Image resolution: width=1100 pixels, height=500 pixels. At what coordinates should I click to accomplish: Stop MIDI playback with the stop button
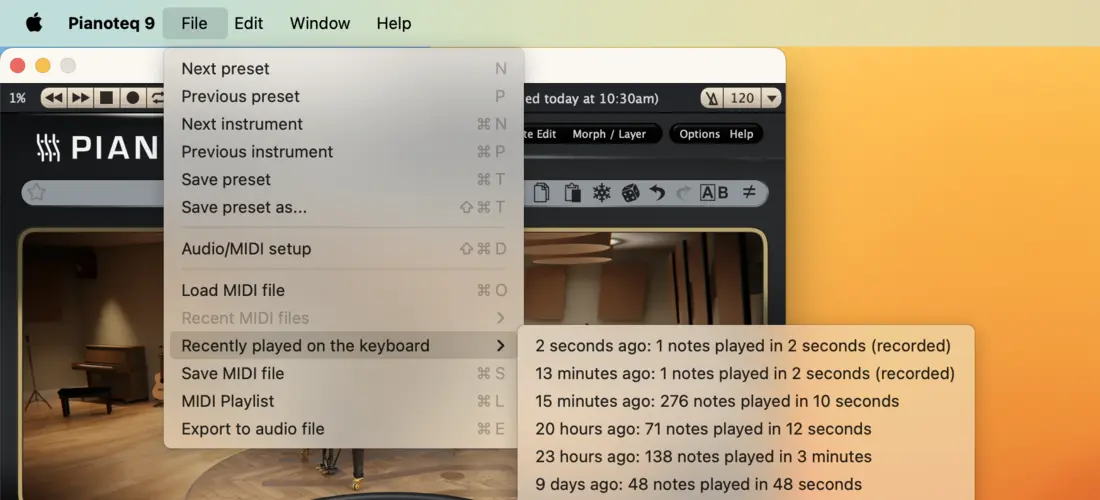click(106, 98)
